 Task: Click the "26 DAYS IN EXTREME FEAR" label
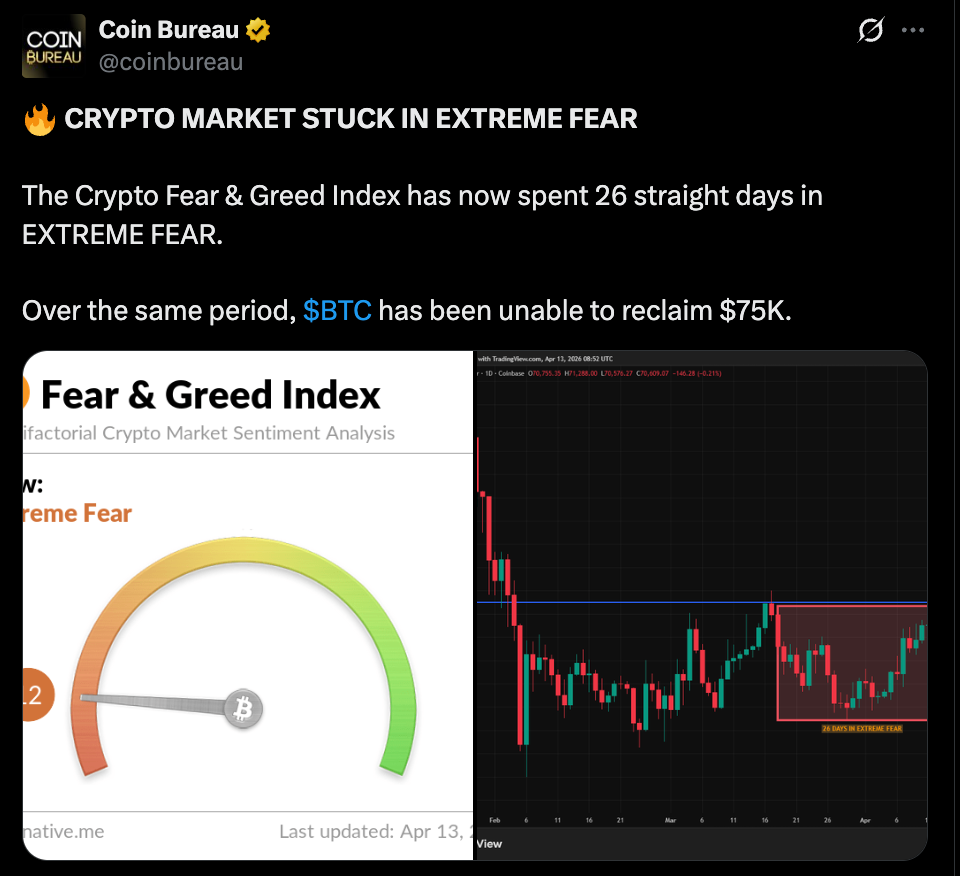coord(862,729)
